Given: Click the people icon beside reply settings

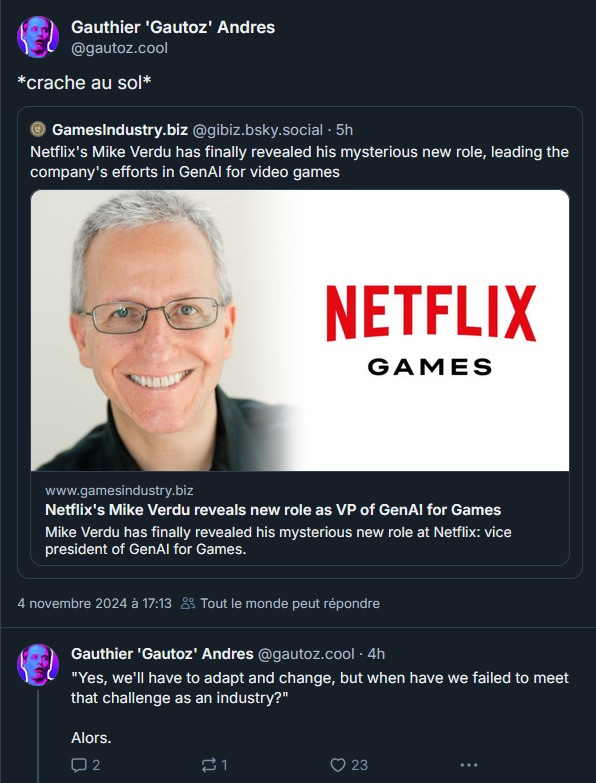Looking at the screenshot, I should tap(188, 603).
